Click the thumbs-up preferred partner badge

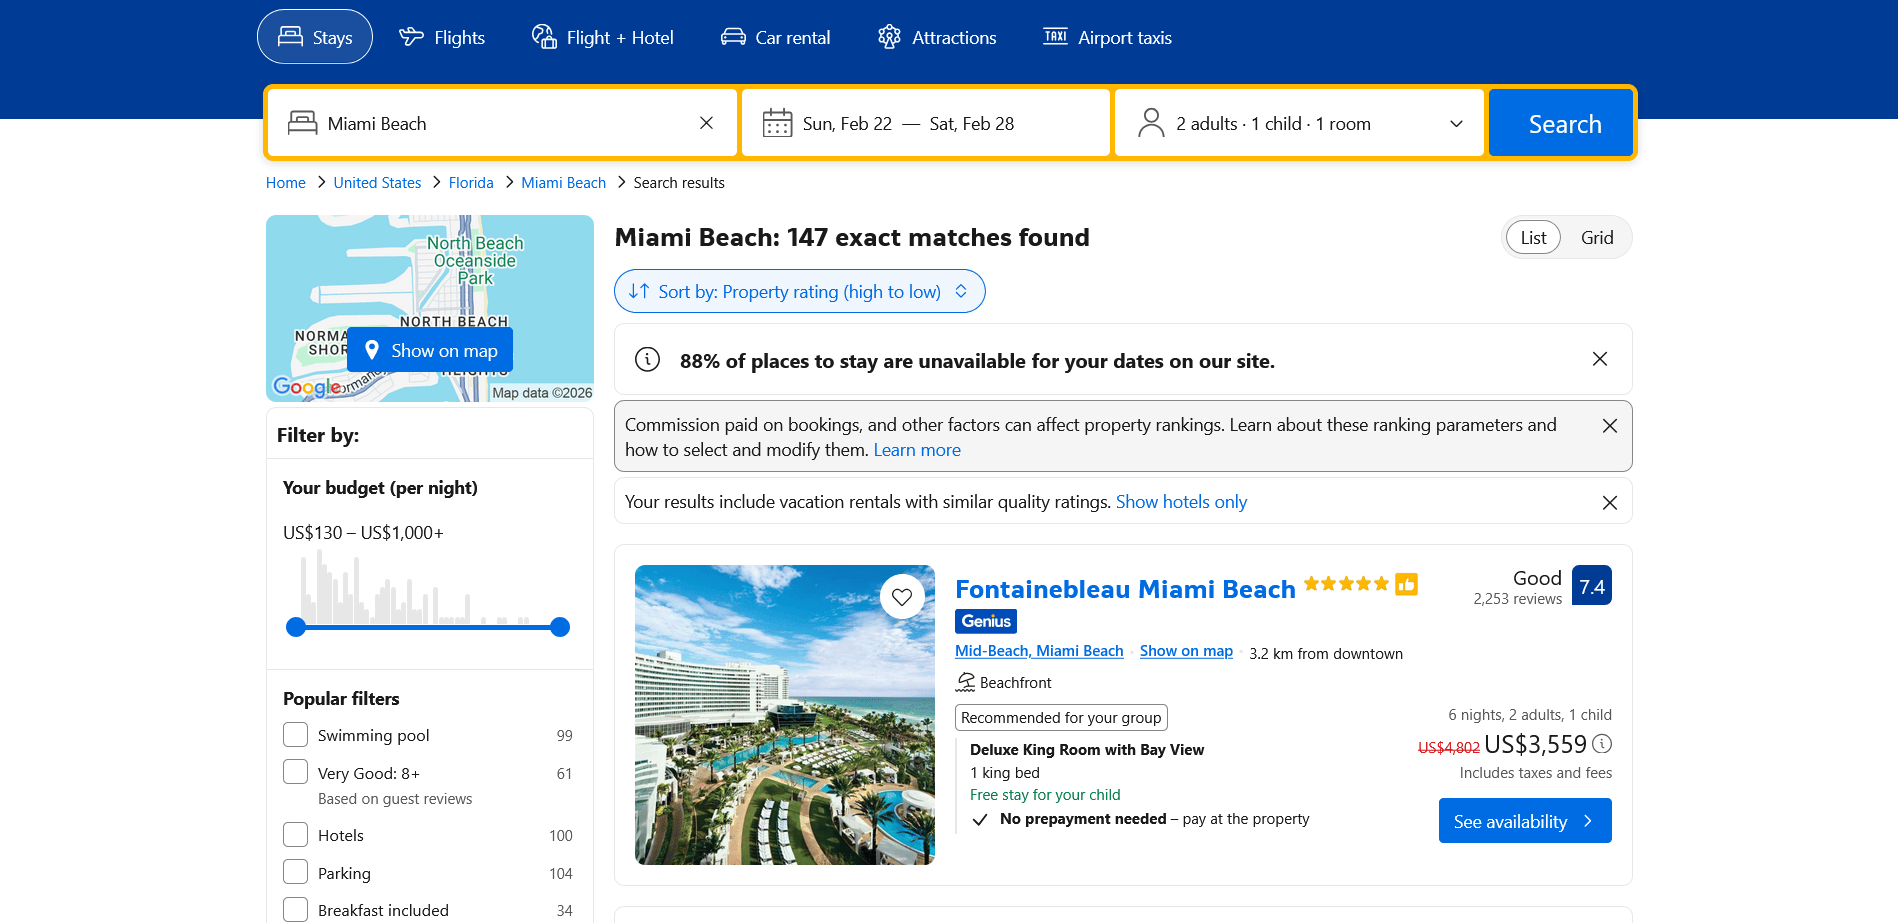[x=1407, y=584]
